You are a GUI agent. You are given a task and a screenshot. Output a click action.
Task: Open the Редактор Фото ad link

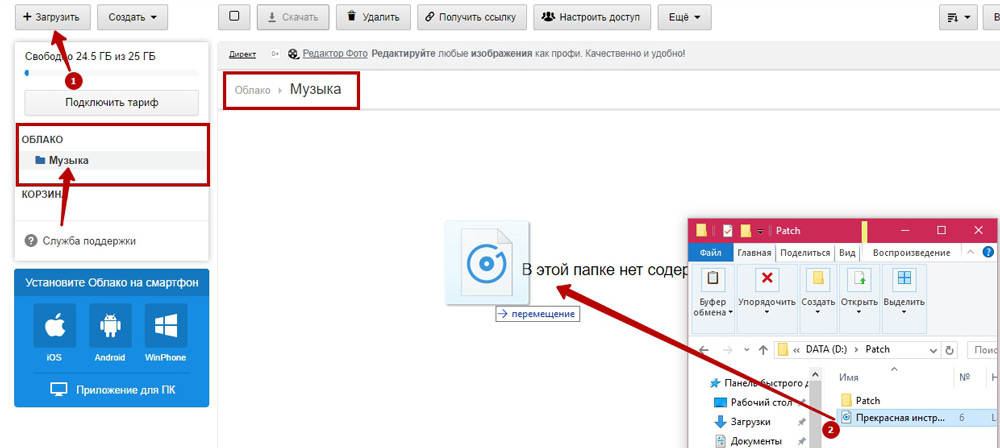click(328, 54)
